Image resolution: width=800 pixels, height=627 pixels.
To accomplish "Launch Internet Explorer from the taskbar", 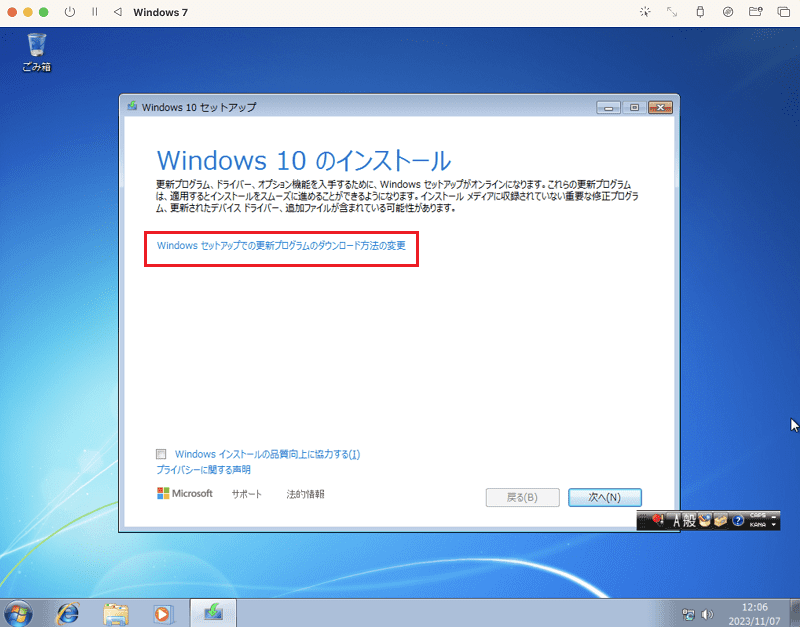I will pos(68,613).
